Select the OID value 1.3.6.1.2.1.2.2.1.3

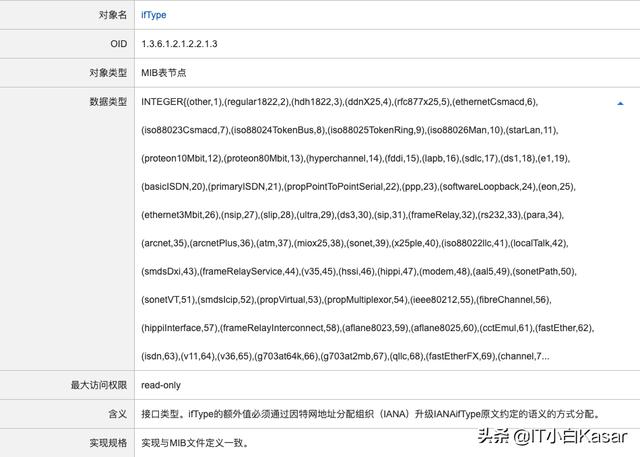(x=179, y=44)
